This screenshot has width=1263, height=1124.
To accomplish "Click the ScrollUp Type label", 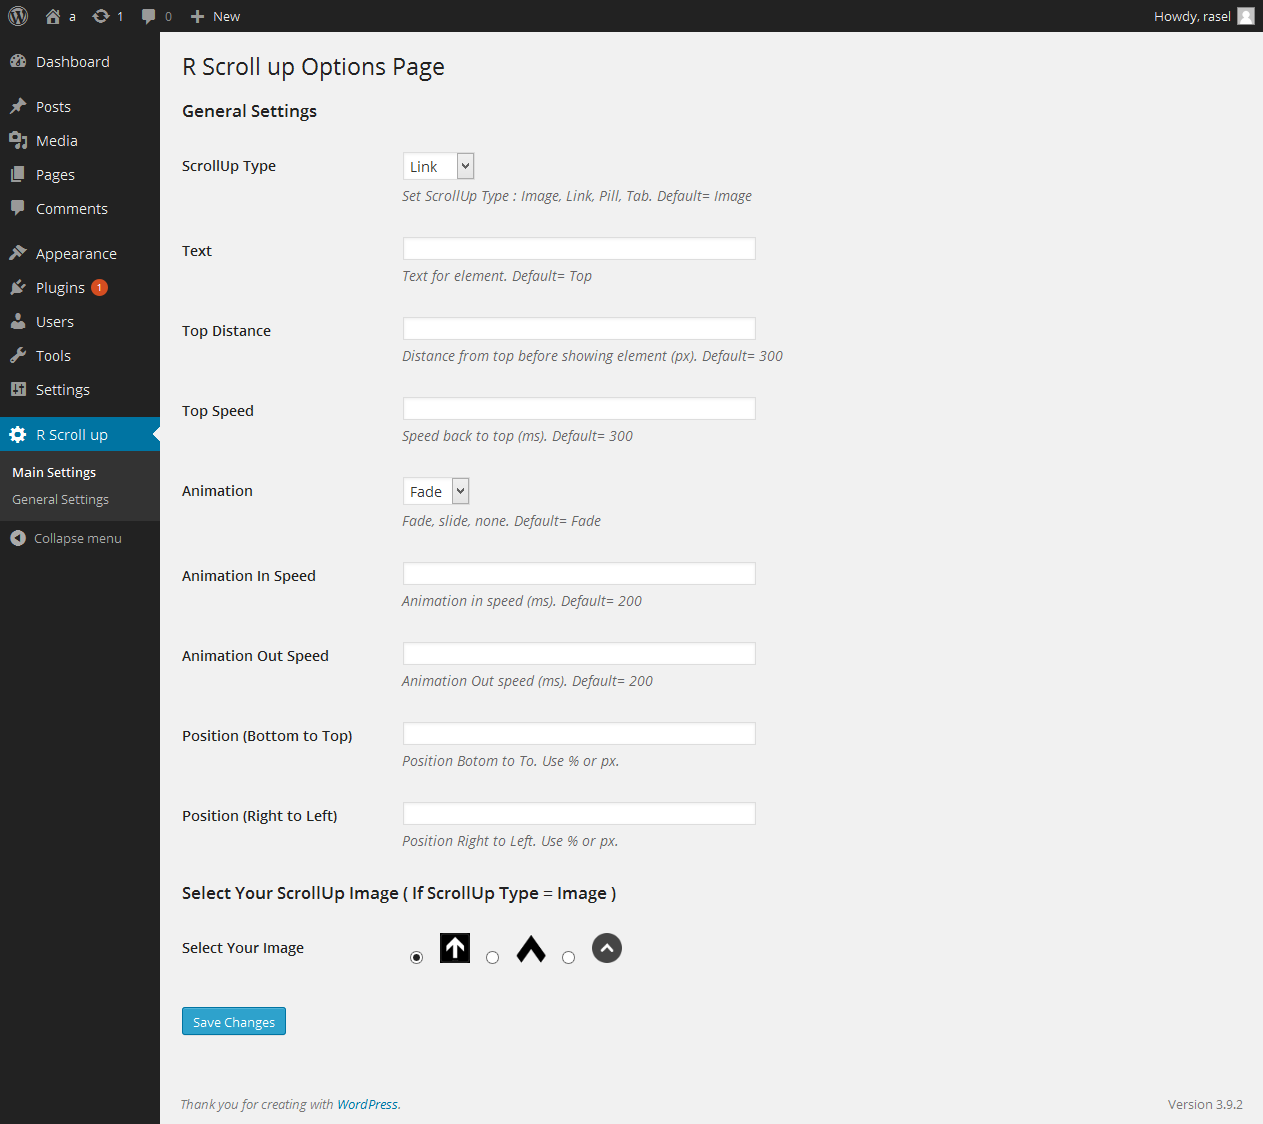I will click(229, 166).
